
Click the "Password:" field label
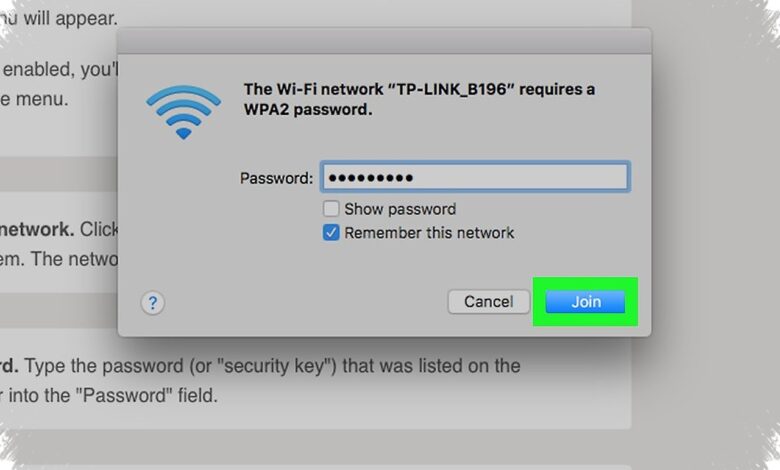[276, 178]
